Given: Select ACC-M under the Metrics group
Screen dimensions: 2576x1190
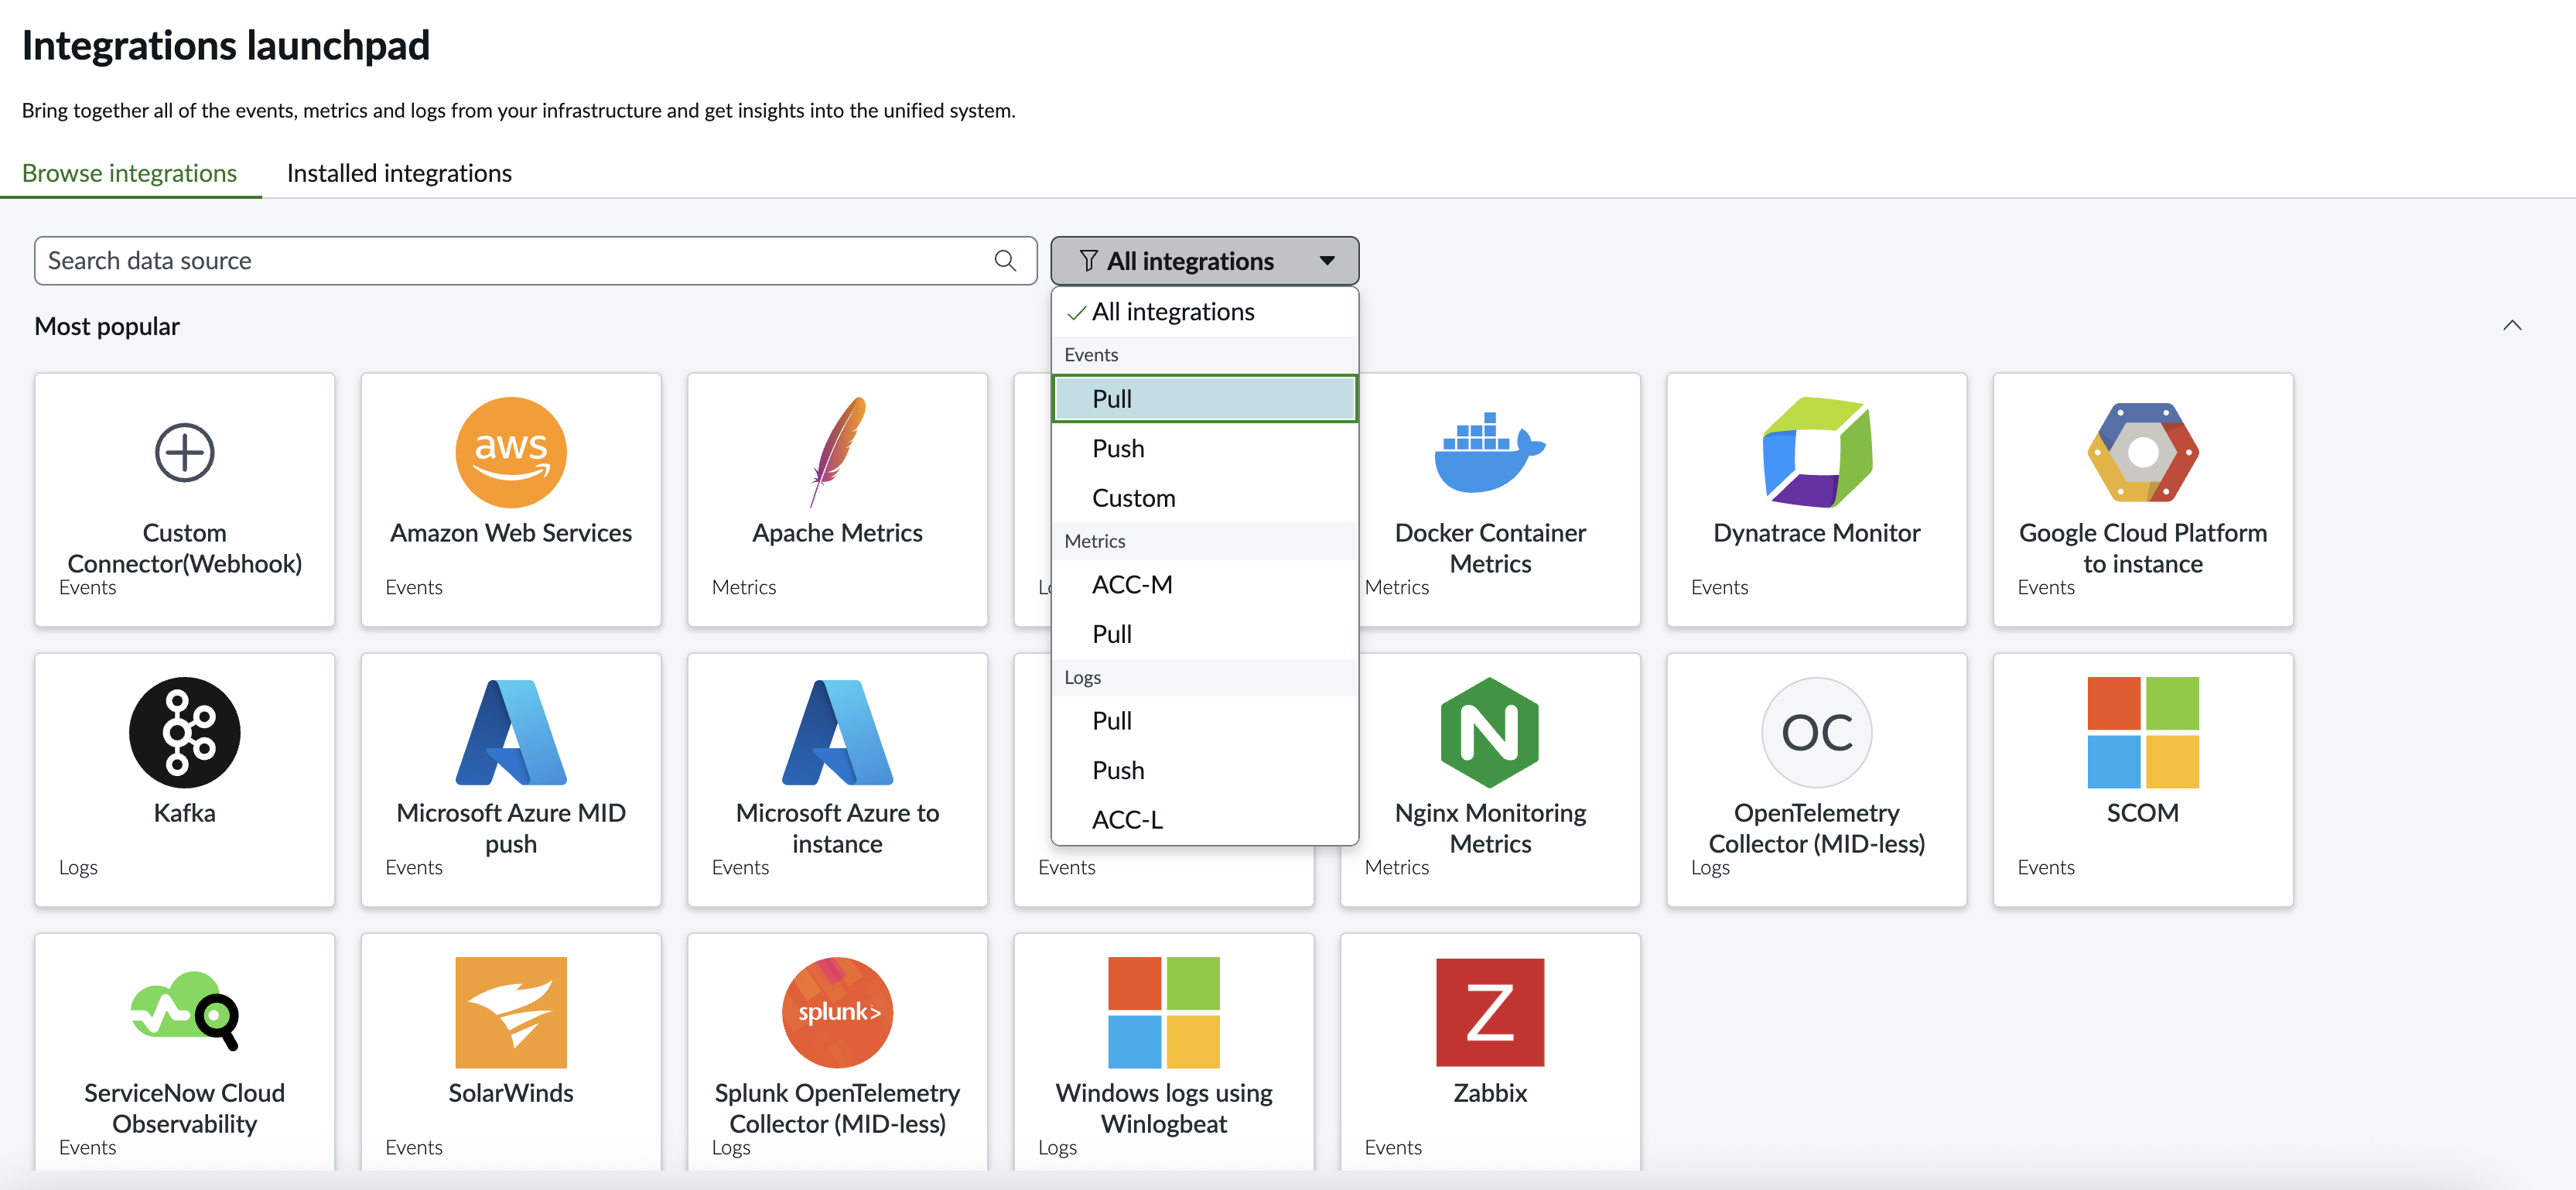Looking at the screenshot, I should point(1205,584).
